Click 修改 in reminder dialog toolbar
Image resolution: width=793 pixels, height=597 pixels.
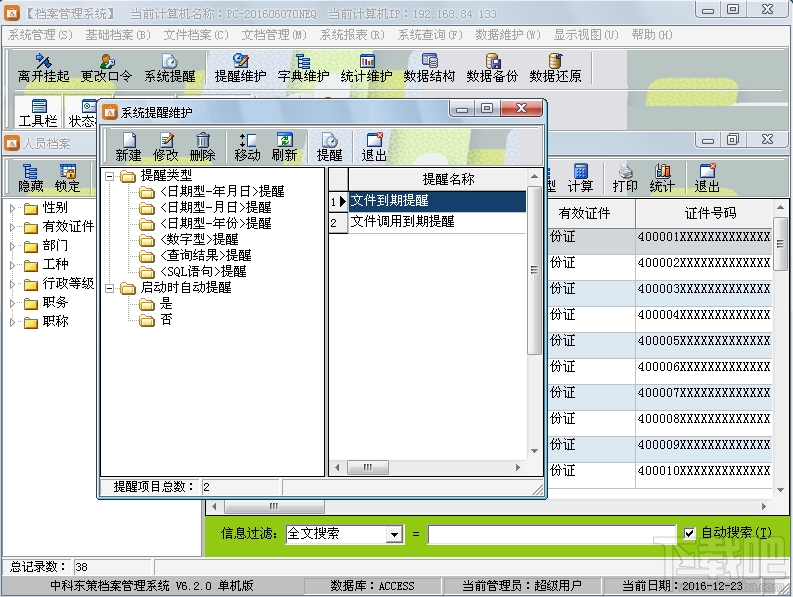165,147
